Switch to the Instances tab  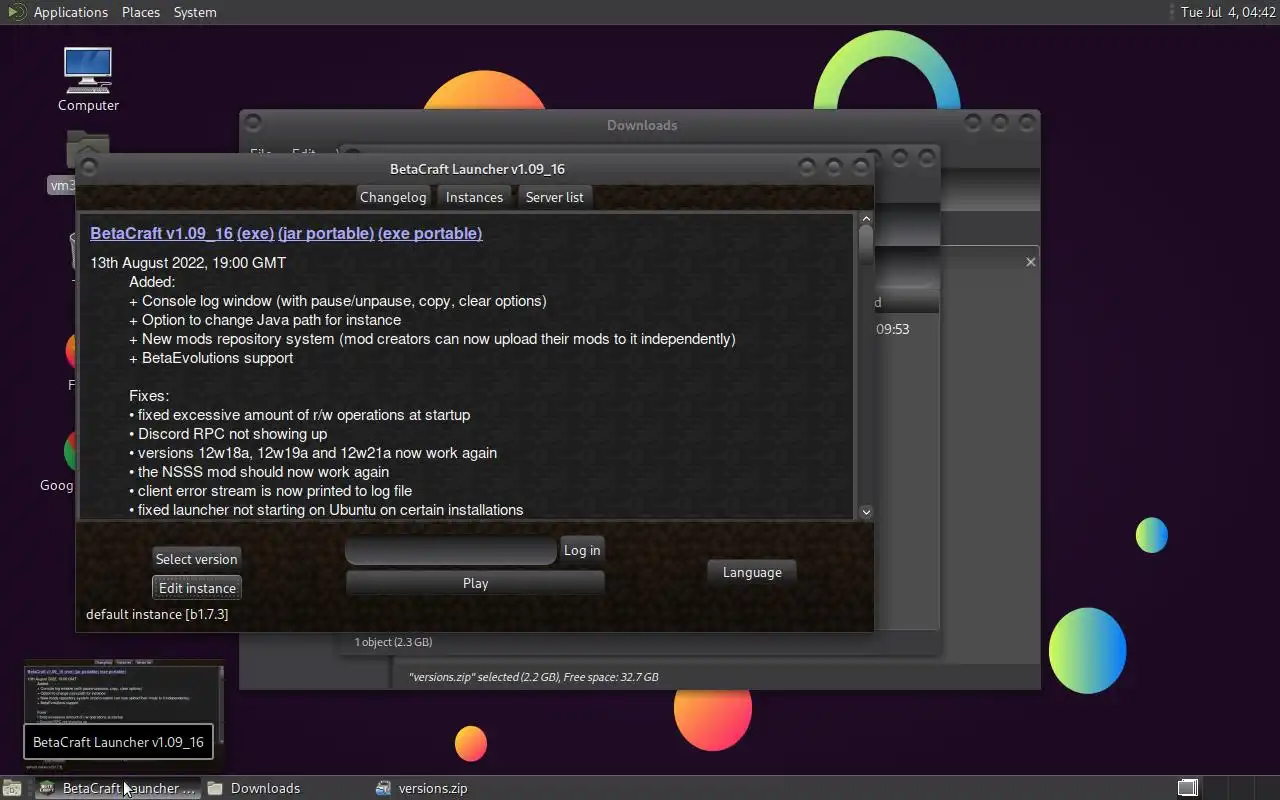tap(474, 197)
